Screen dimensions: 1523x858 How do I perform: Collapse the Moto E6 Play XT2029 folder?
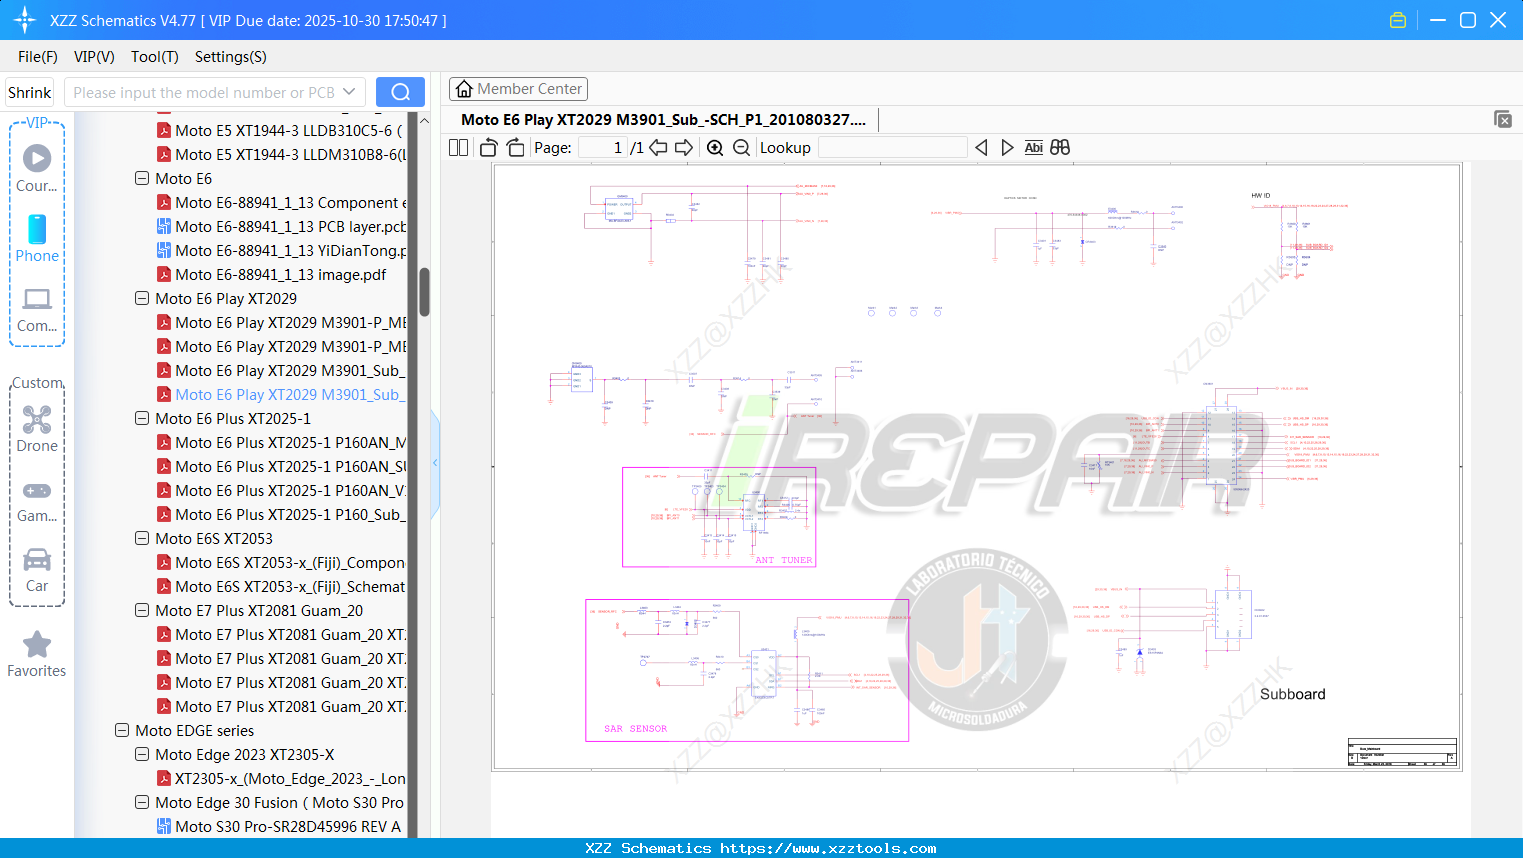click(x=142, y=298)
